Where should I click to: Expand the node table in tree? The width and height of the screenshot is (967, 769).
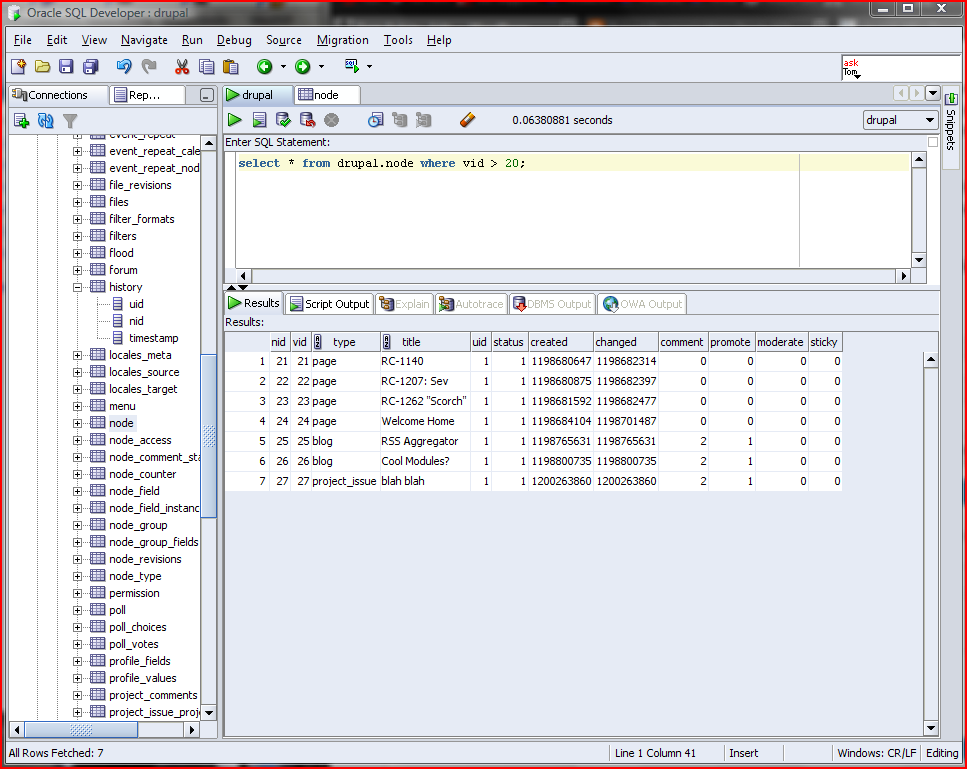pos(77,423)
